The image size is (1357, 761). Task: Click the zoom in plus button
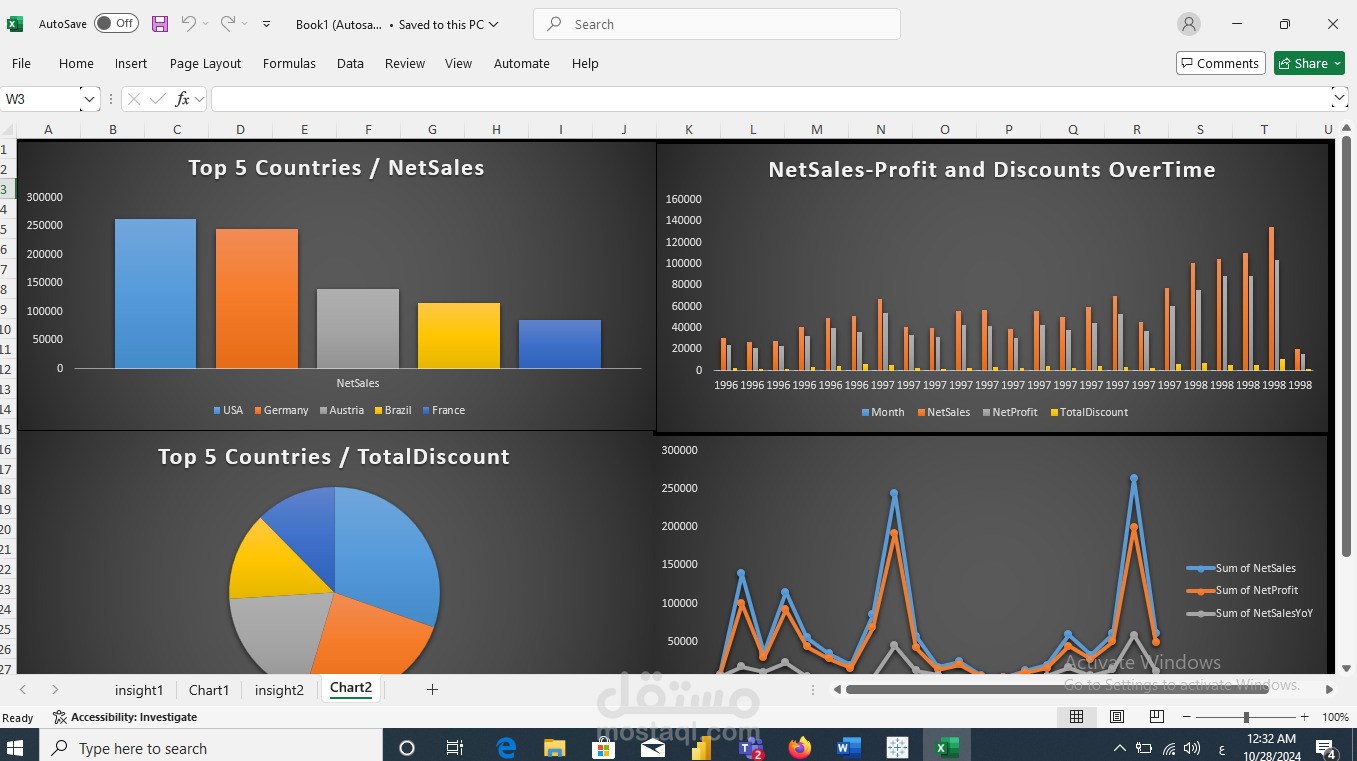[1305, 717]
